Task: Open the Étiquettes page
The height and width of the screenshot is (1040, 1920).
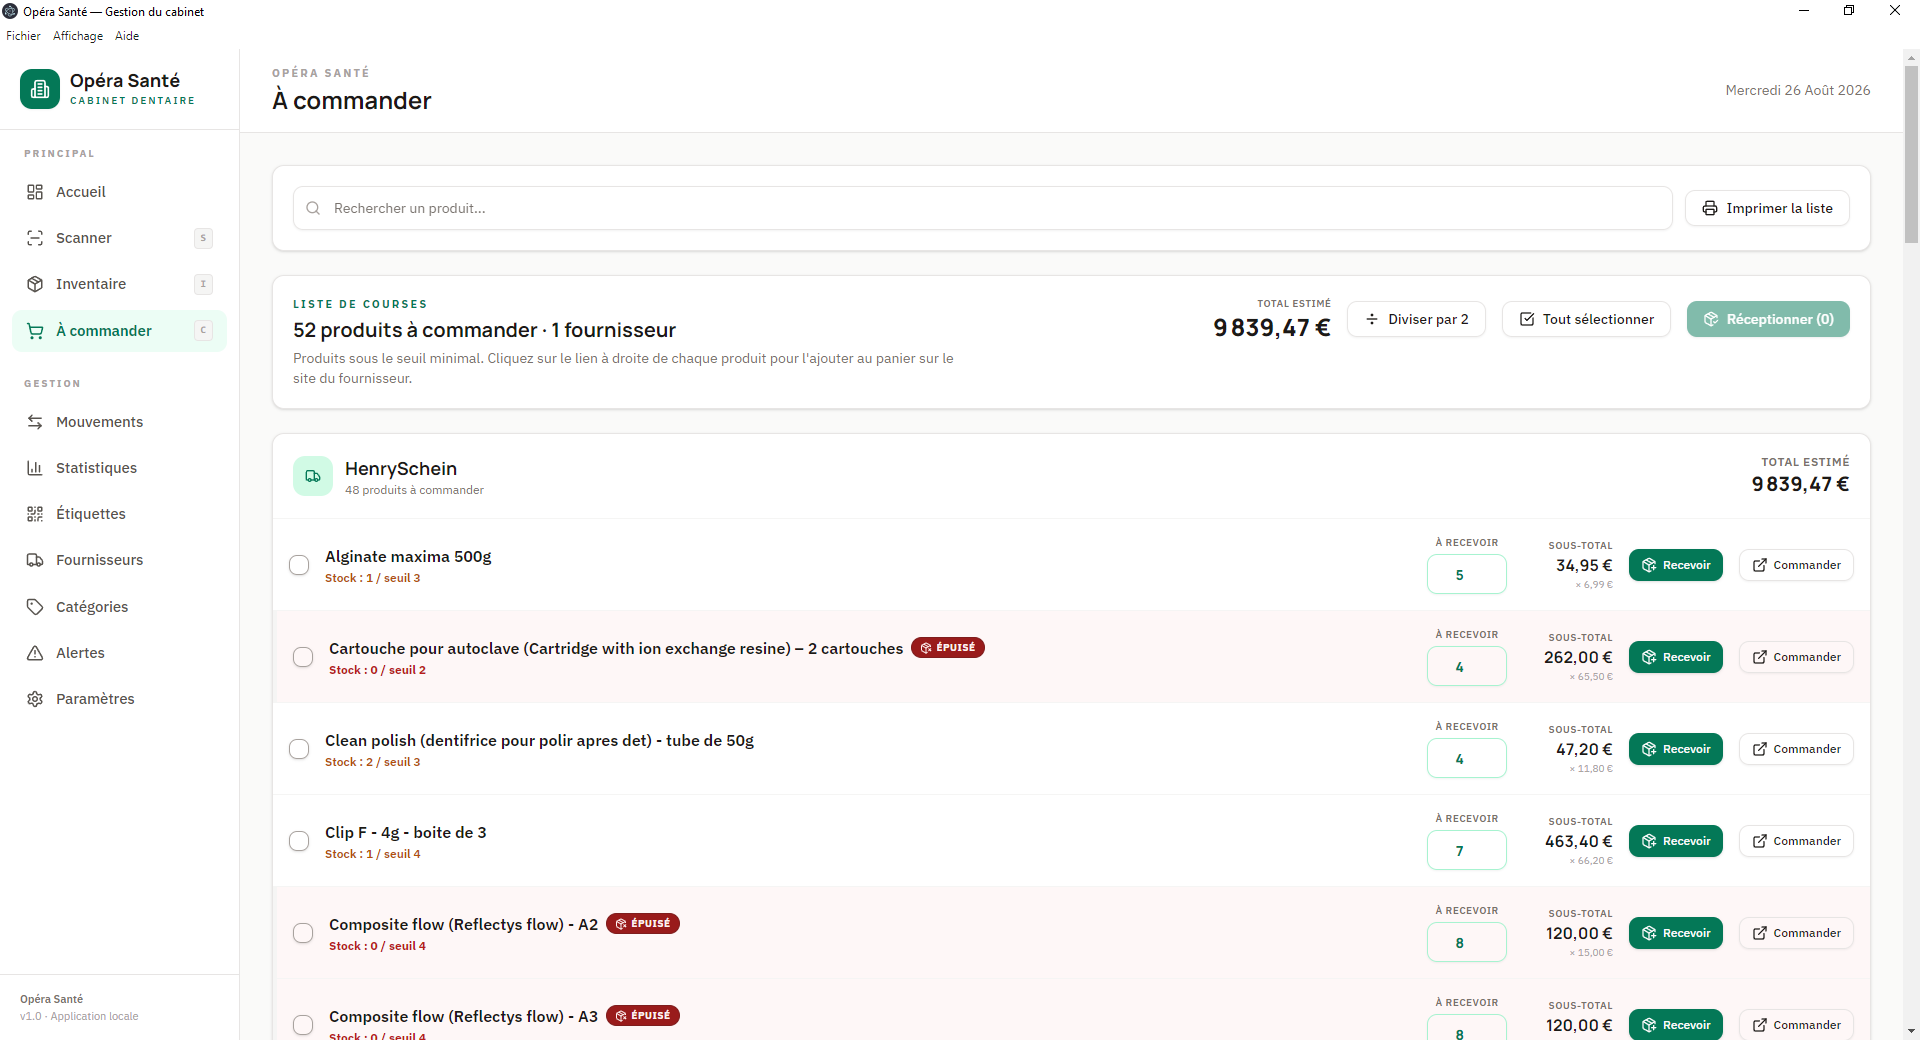Action: coord(119,514)
